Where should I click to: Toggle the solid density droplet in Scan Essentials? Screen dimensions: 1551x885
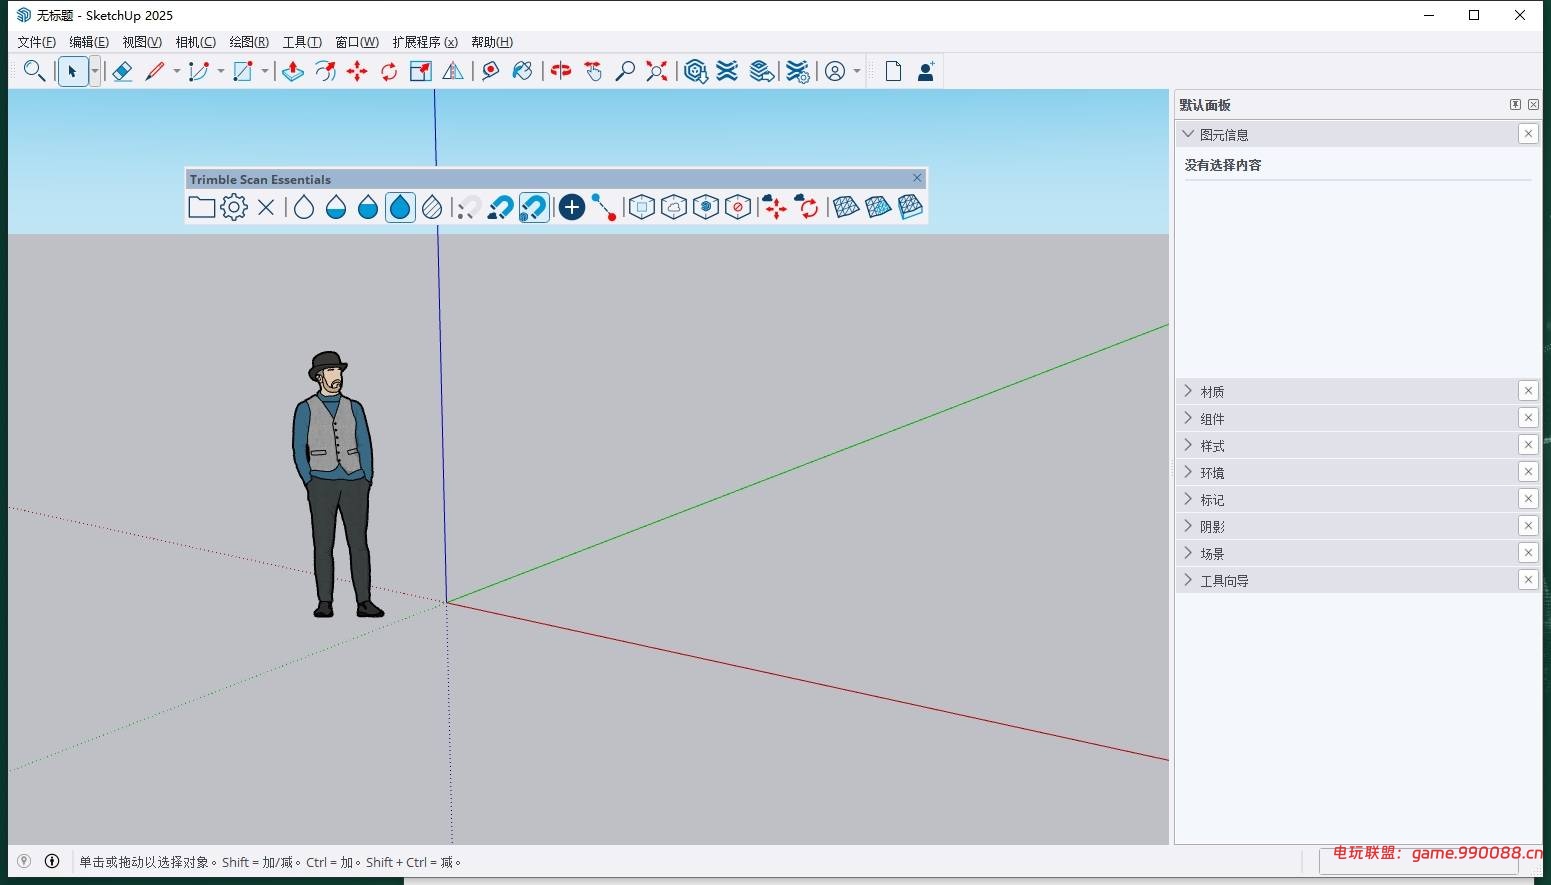tap(400, 207)
